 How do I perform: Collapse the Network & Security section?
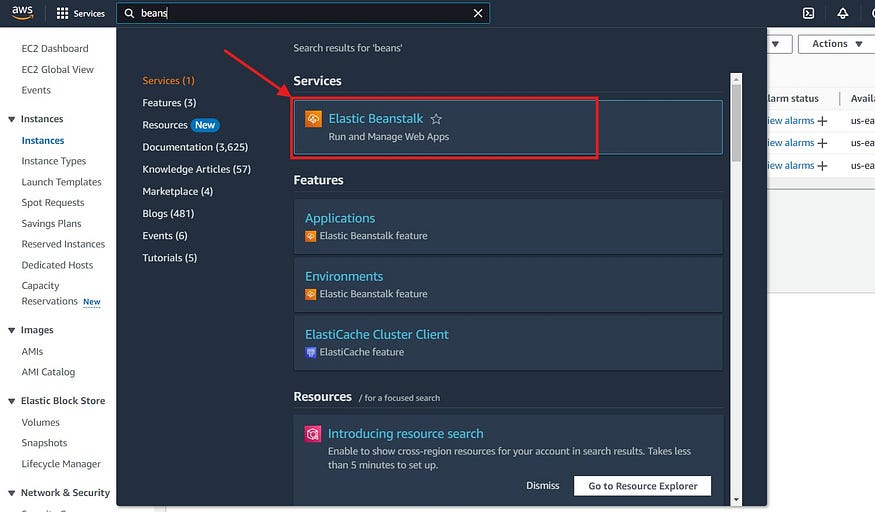coord(12,493)
